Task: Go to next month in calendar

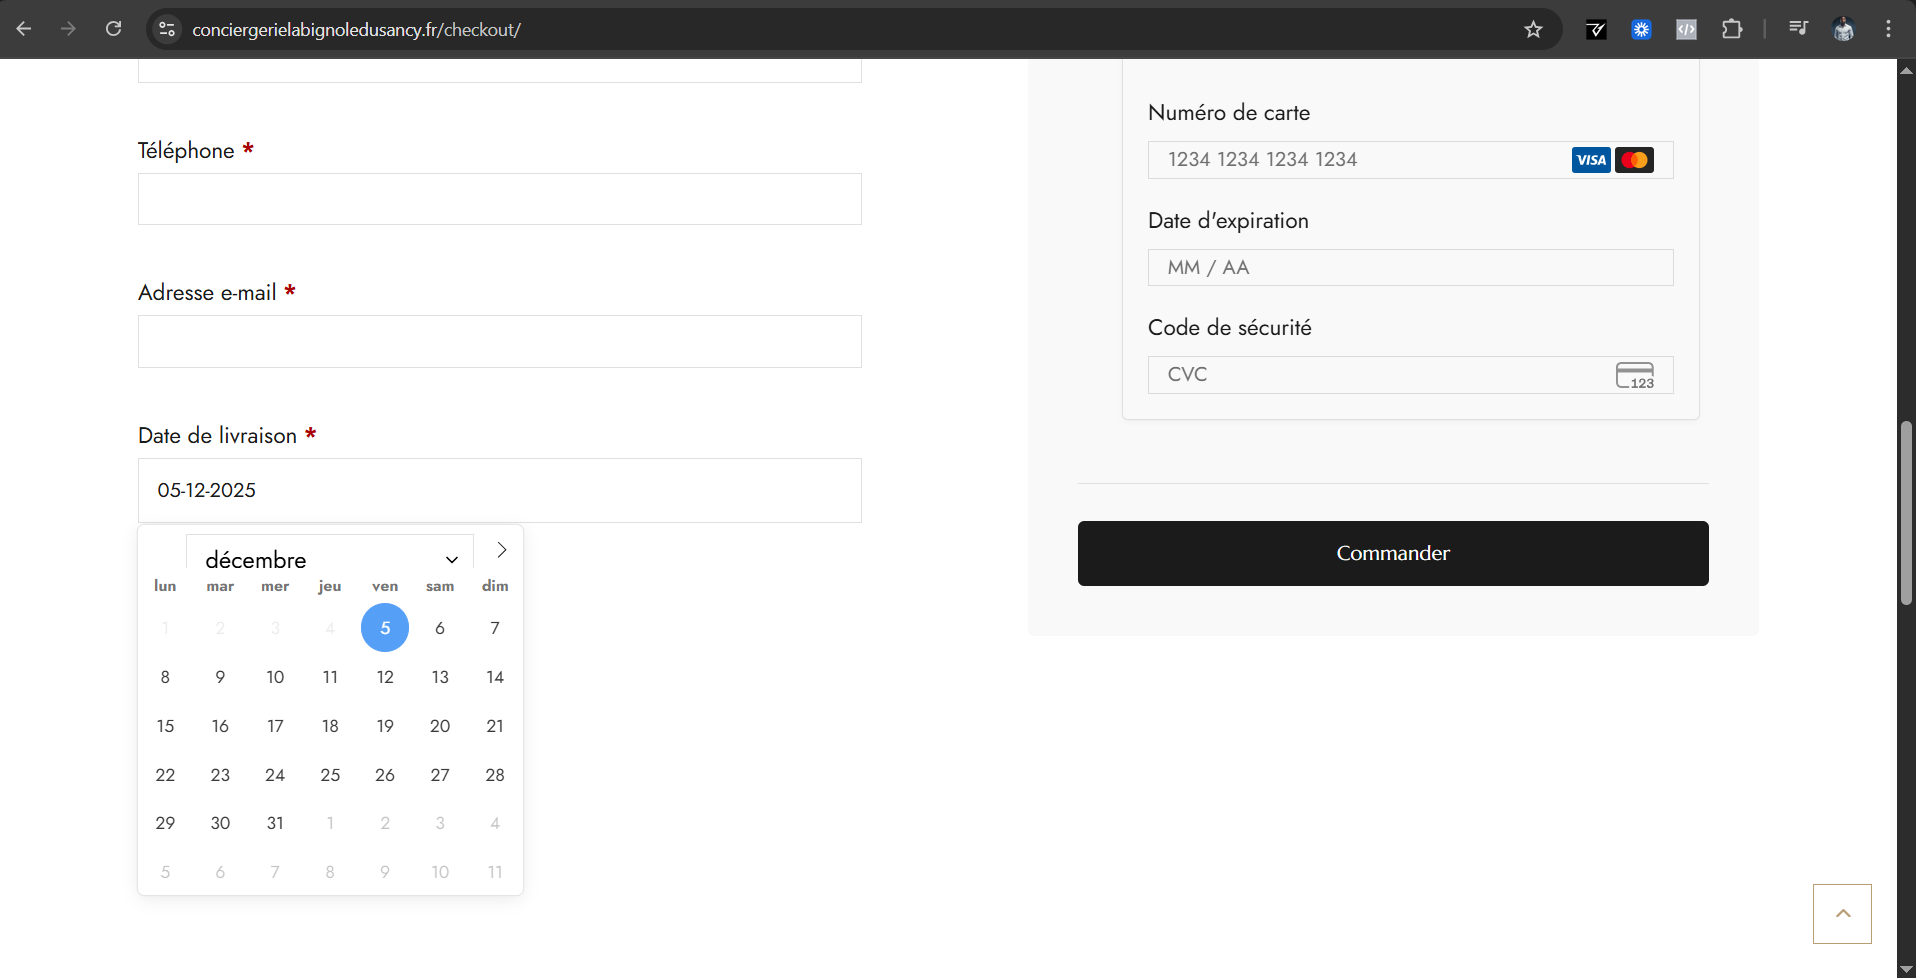Action: click(x=502, y=550)
